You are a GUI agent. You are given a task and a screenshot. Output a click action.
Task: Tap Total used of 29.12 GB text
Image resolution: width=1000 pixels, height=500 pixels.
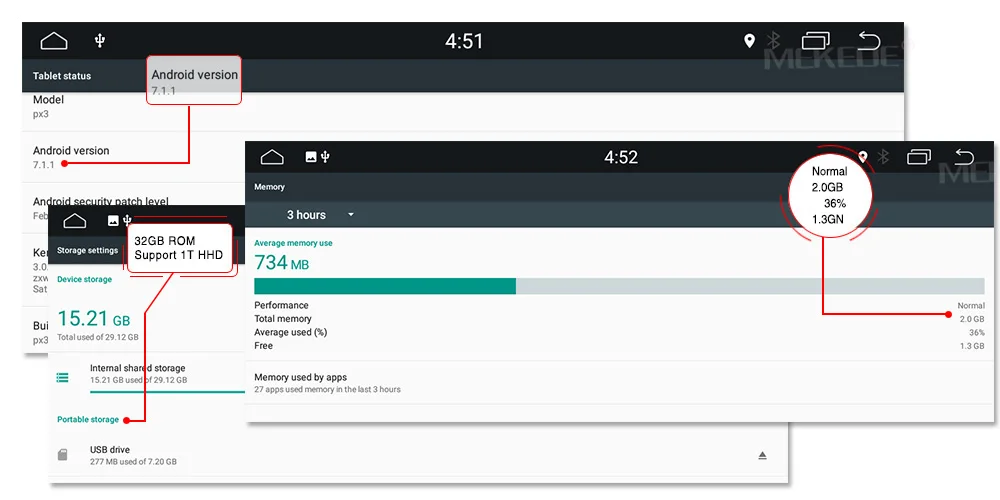click(98, 337)
